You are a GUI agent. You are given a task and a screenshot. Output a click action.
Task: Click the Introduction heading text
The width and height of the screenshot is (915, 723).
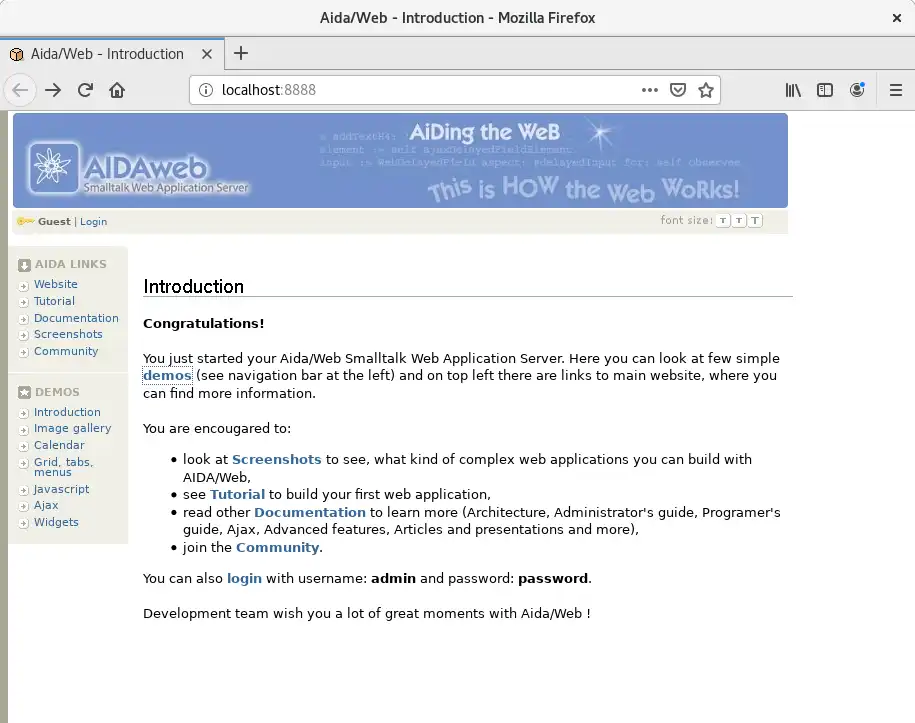[194, 287]
